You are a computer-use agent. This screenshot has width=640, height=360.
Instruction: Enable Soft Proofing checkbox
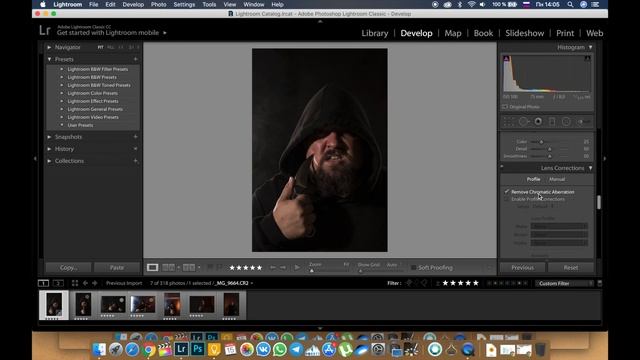coord(413,267)
